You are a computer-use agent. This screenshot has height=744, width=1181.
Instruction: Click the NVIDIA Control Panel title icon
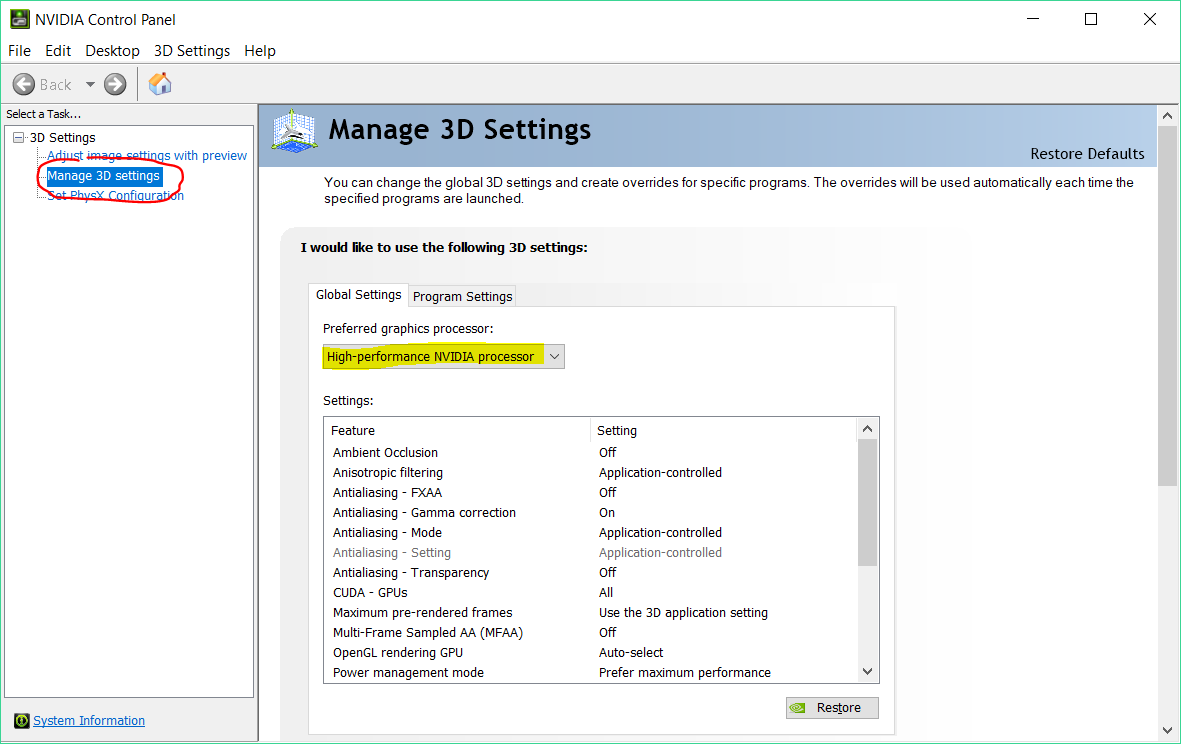[19, 19]
